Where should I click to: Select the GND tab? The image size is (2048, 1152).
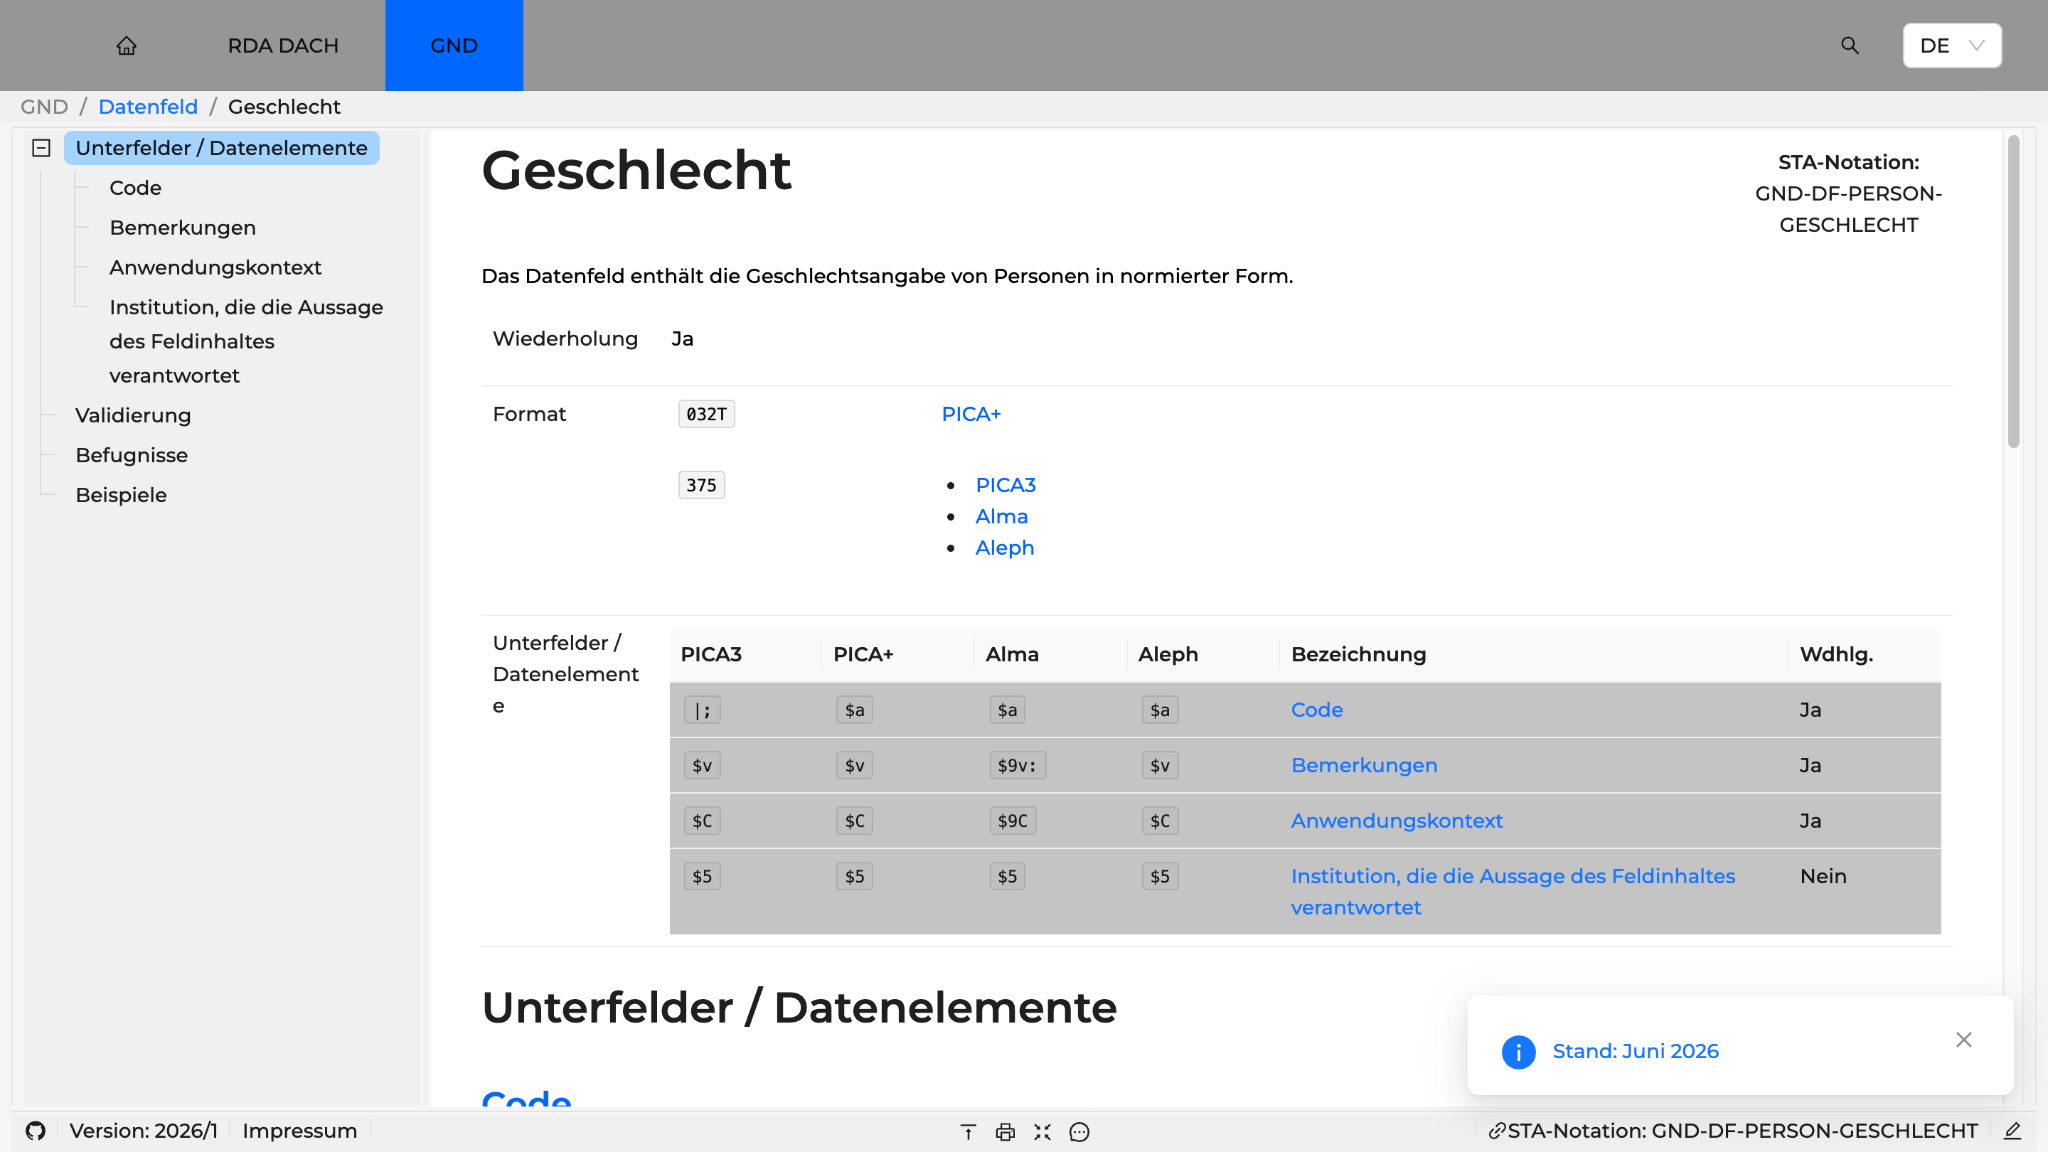(x=454, y=46)
